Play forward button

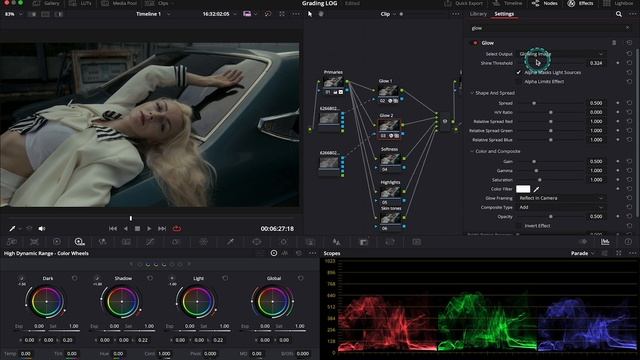tap(149, 229)
